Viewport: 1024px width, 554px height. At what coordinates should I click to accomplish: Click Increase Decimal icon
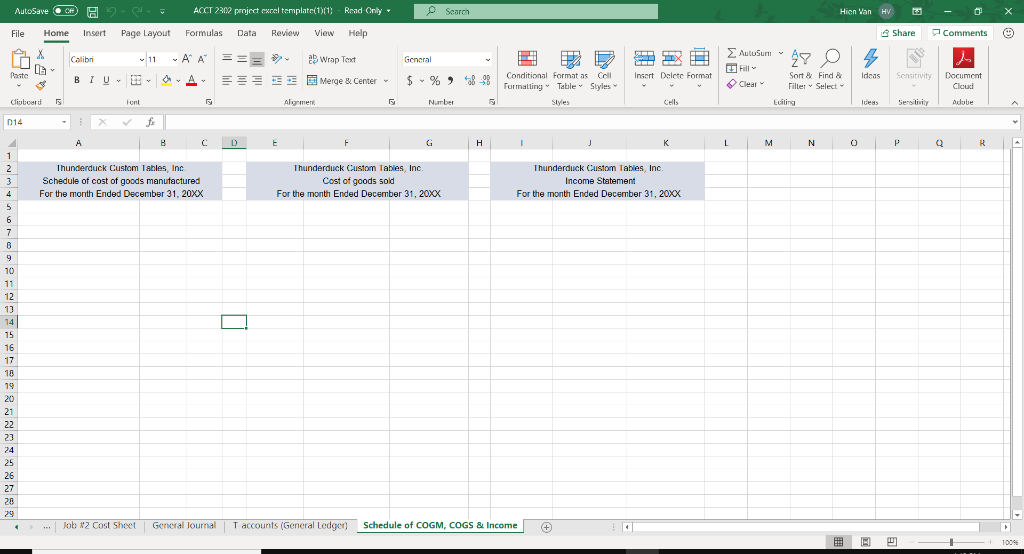click(x=470, y=80)
